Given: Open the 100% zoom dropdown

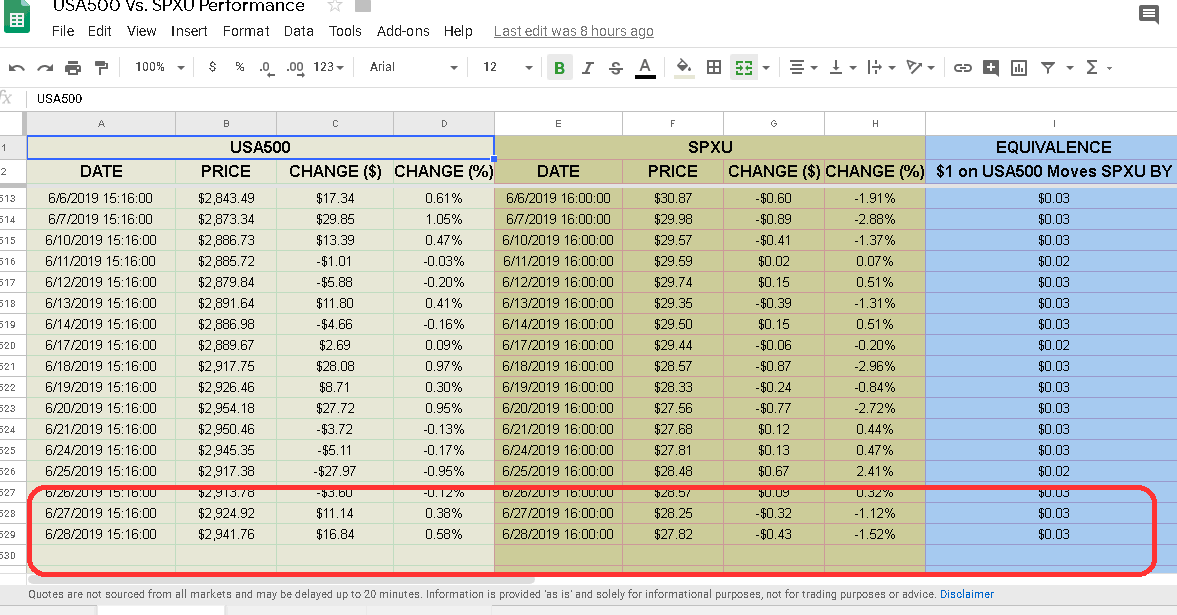Looking at the screenshot, I should (159, 67).
